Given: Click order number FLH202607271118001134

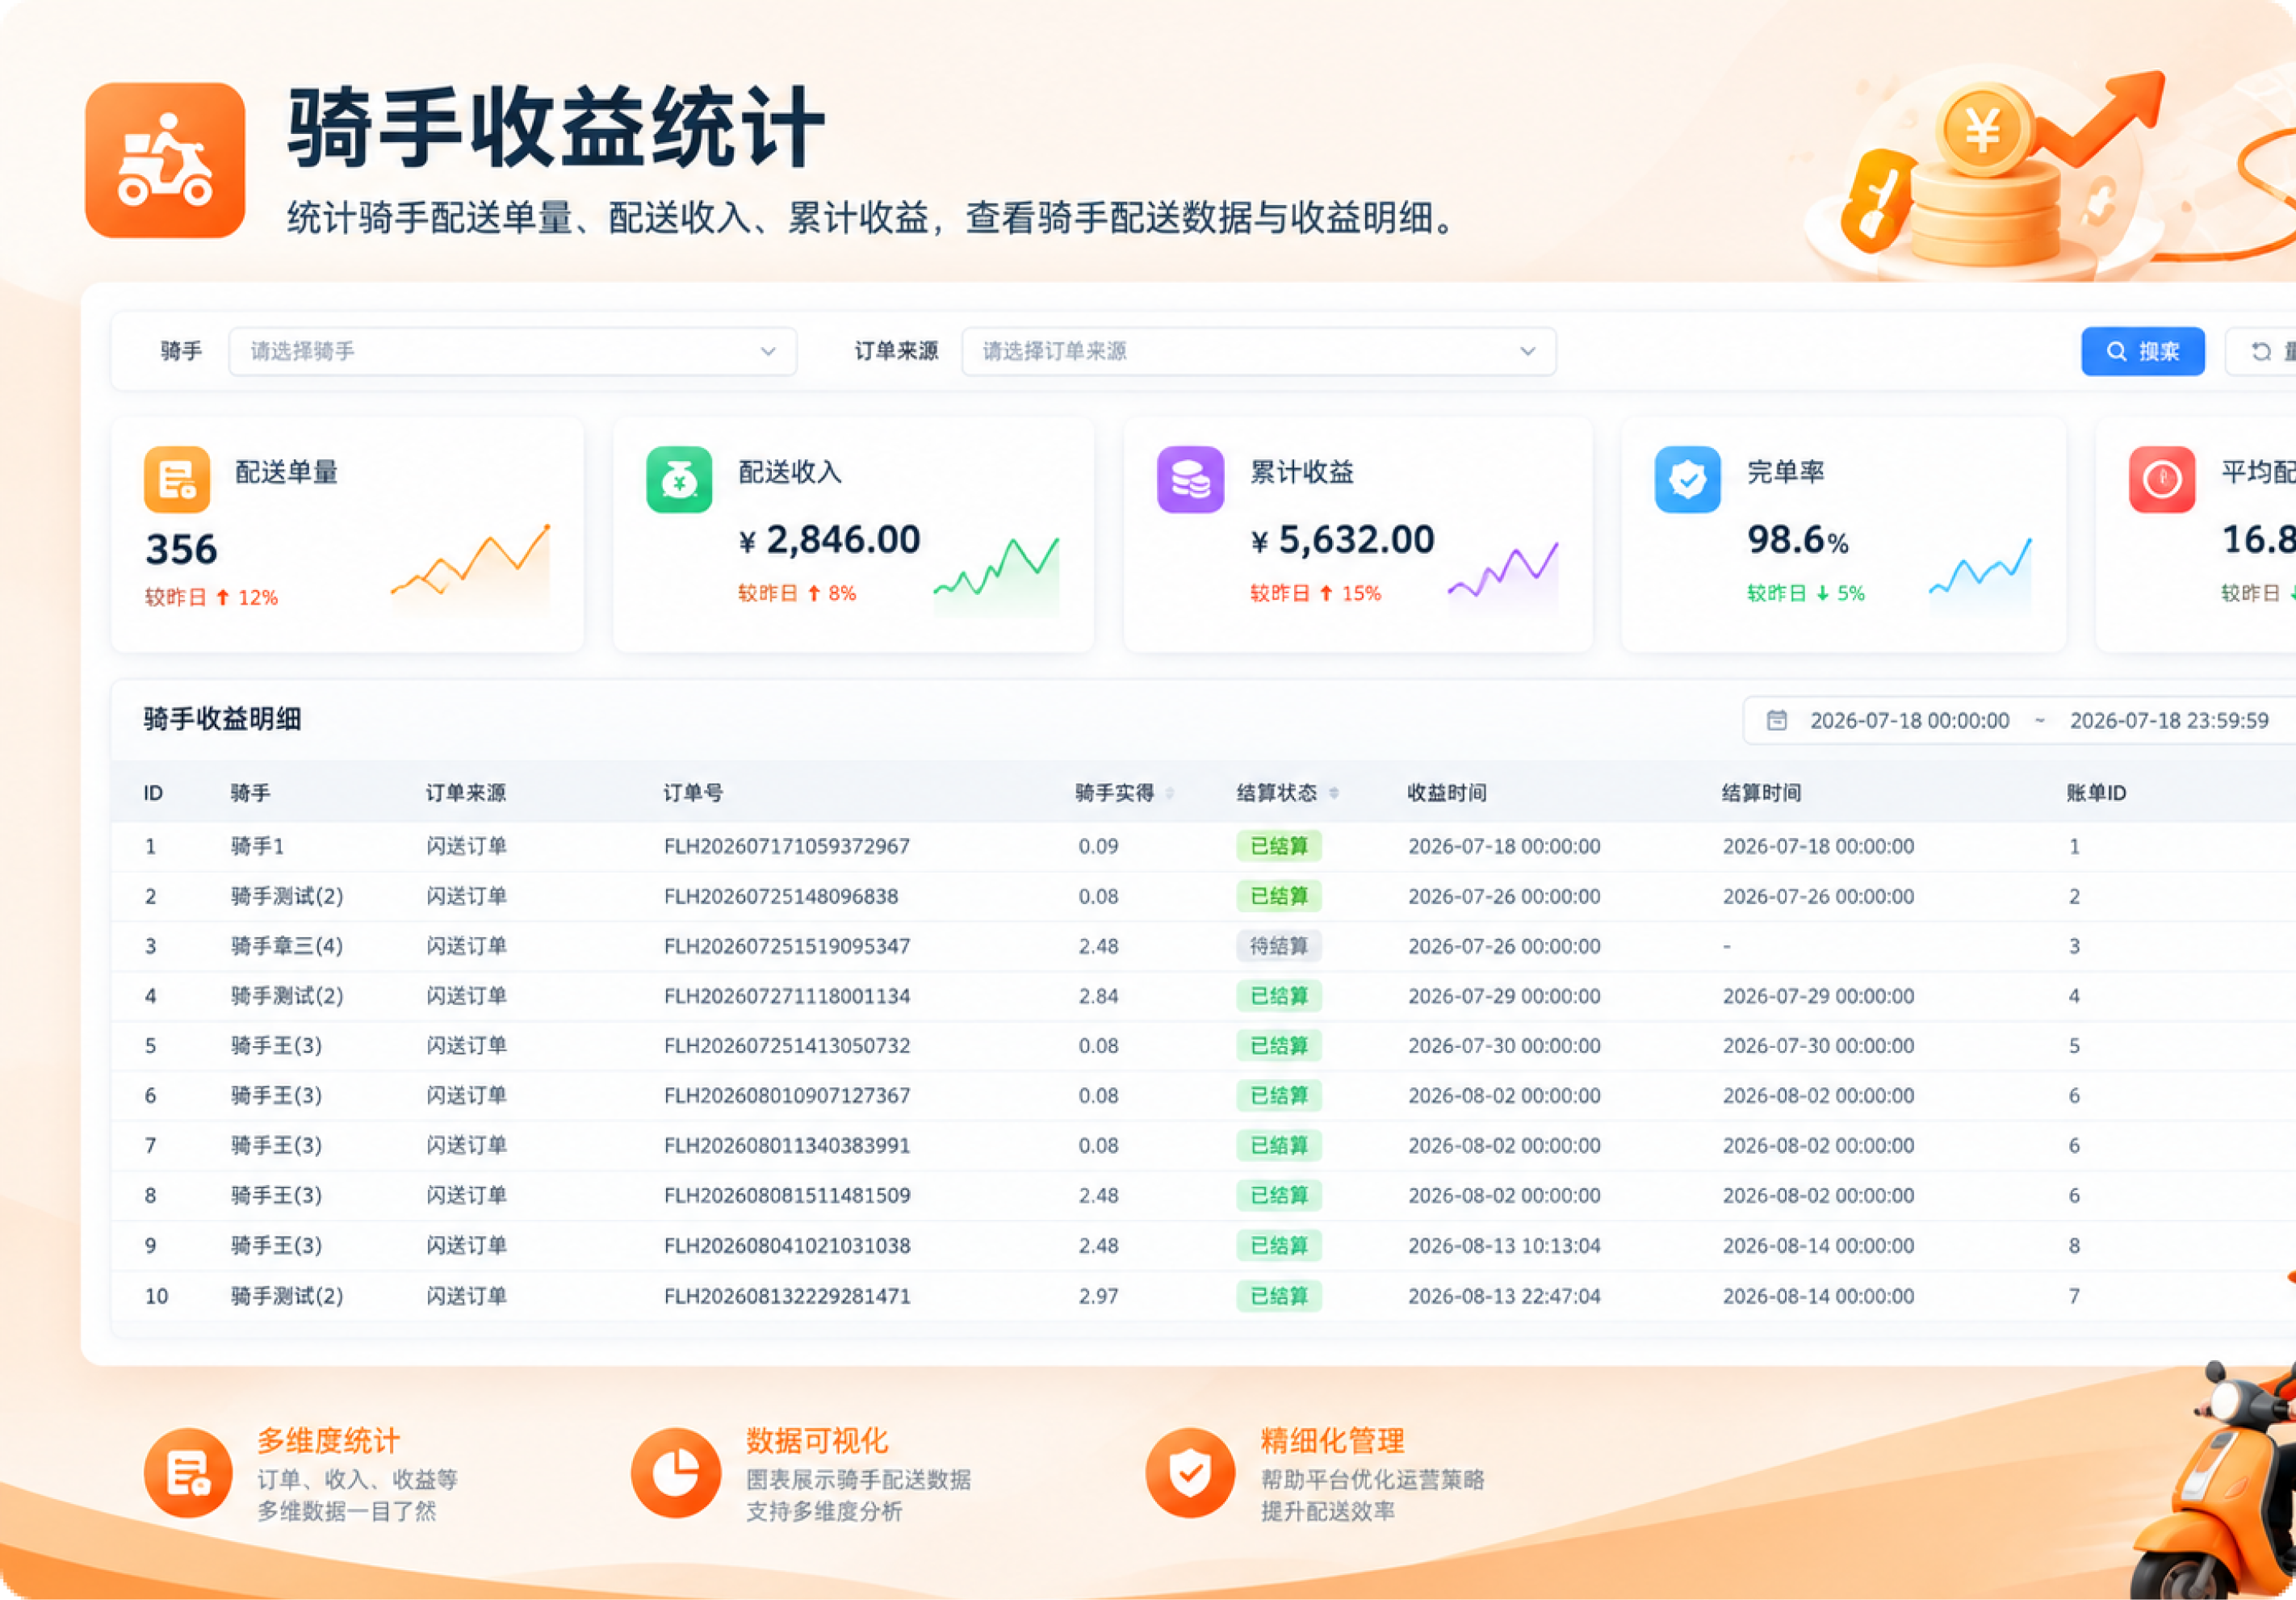Looking at the screenshot, I should coord(787,996).
